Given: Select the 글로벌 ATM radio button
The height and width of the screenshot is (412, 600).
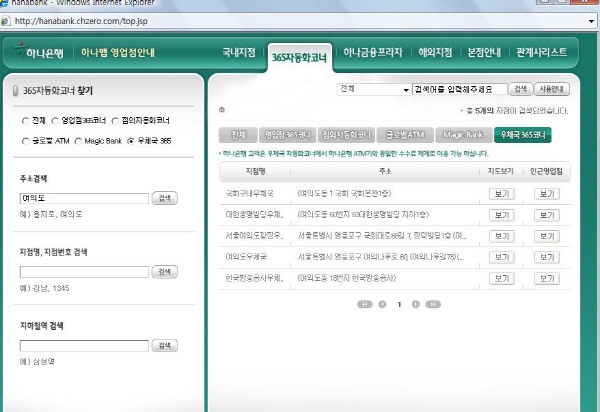Looking at the screenshot, I should coord(26,141).
